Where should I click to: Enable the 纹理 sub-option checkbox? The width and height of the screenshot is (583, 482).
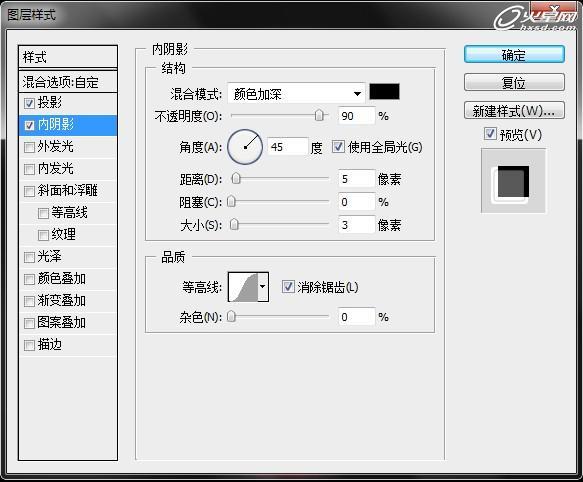point(43,235)
